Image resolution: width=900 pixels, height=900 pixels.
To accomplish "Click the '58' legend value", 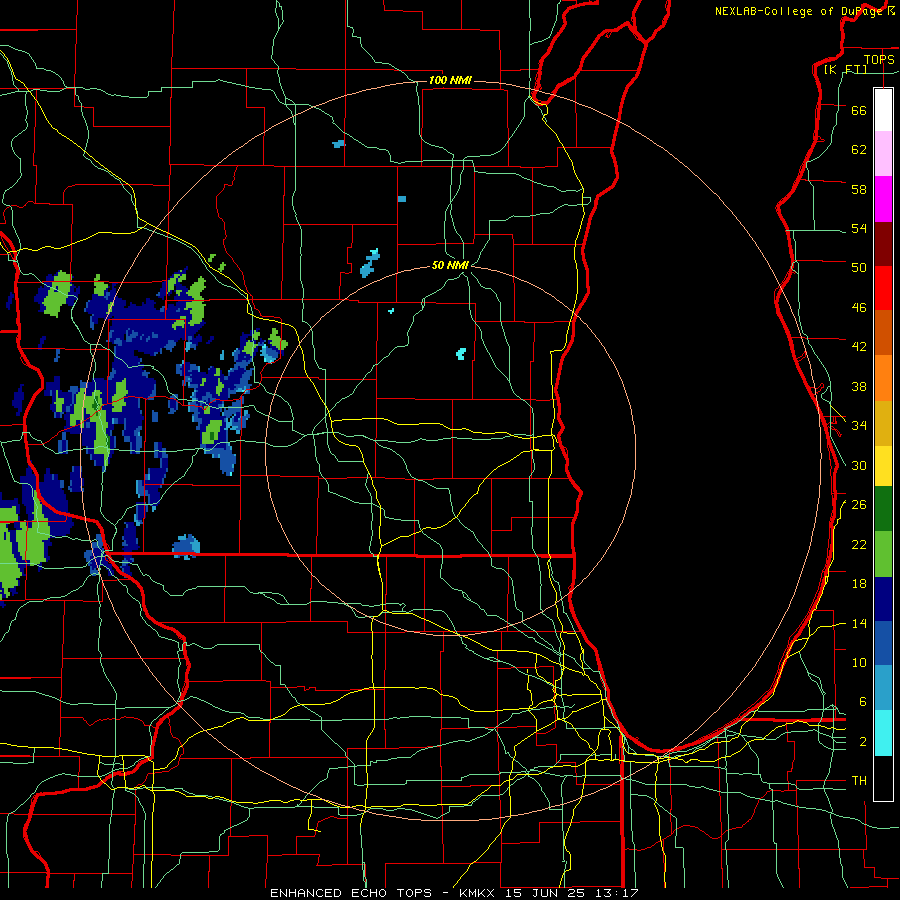I will [x=859, y=189].
